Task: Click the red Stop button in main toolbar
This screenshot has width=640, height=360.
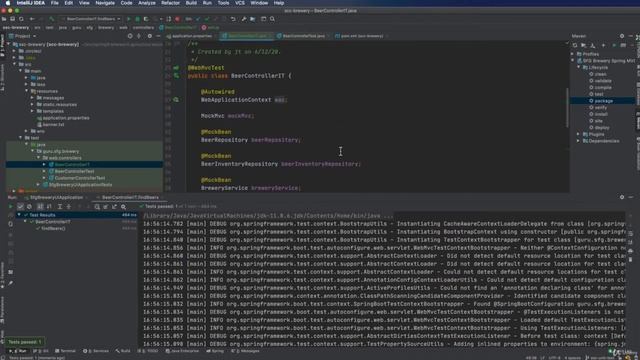Action: click(178, 19)
